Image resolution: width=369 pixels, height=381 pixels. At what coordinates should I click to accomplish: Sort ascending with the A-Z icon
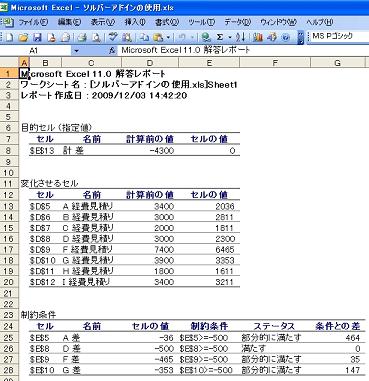240,37
